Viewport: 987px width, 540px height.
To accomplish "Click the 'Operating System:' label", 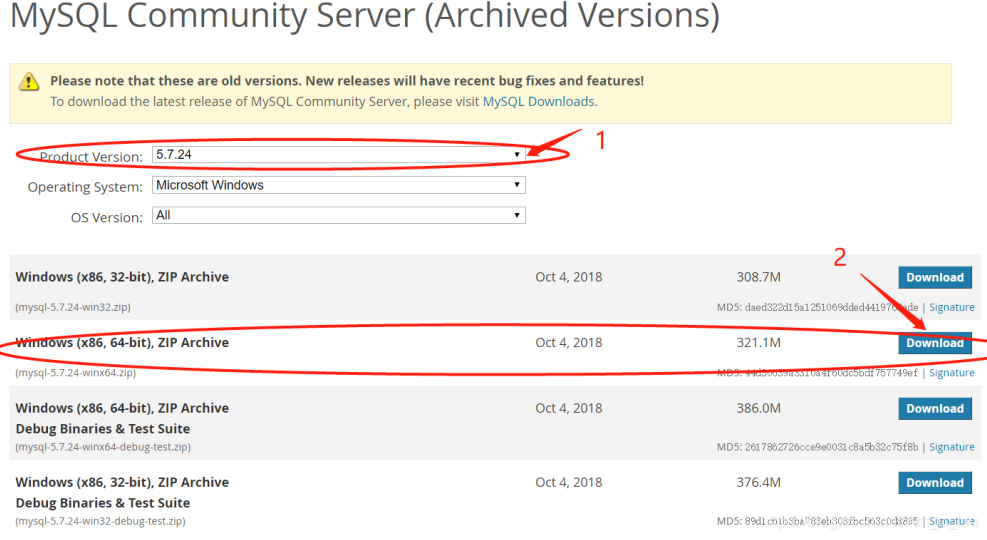I will click(86, 187).
